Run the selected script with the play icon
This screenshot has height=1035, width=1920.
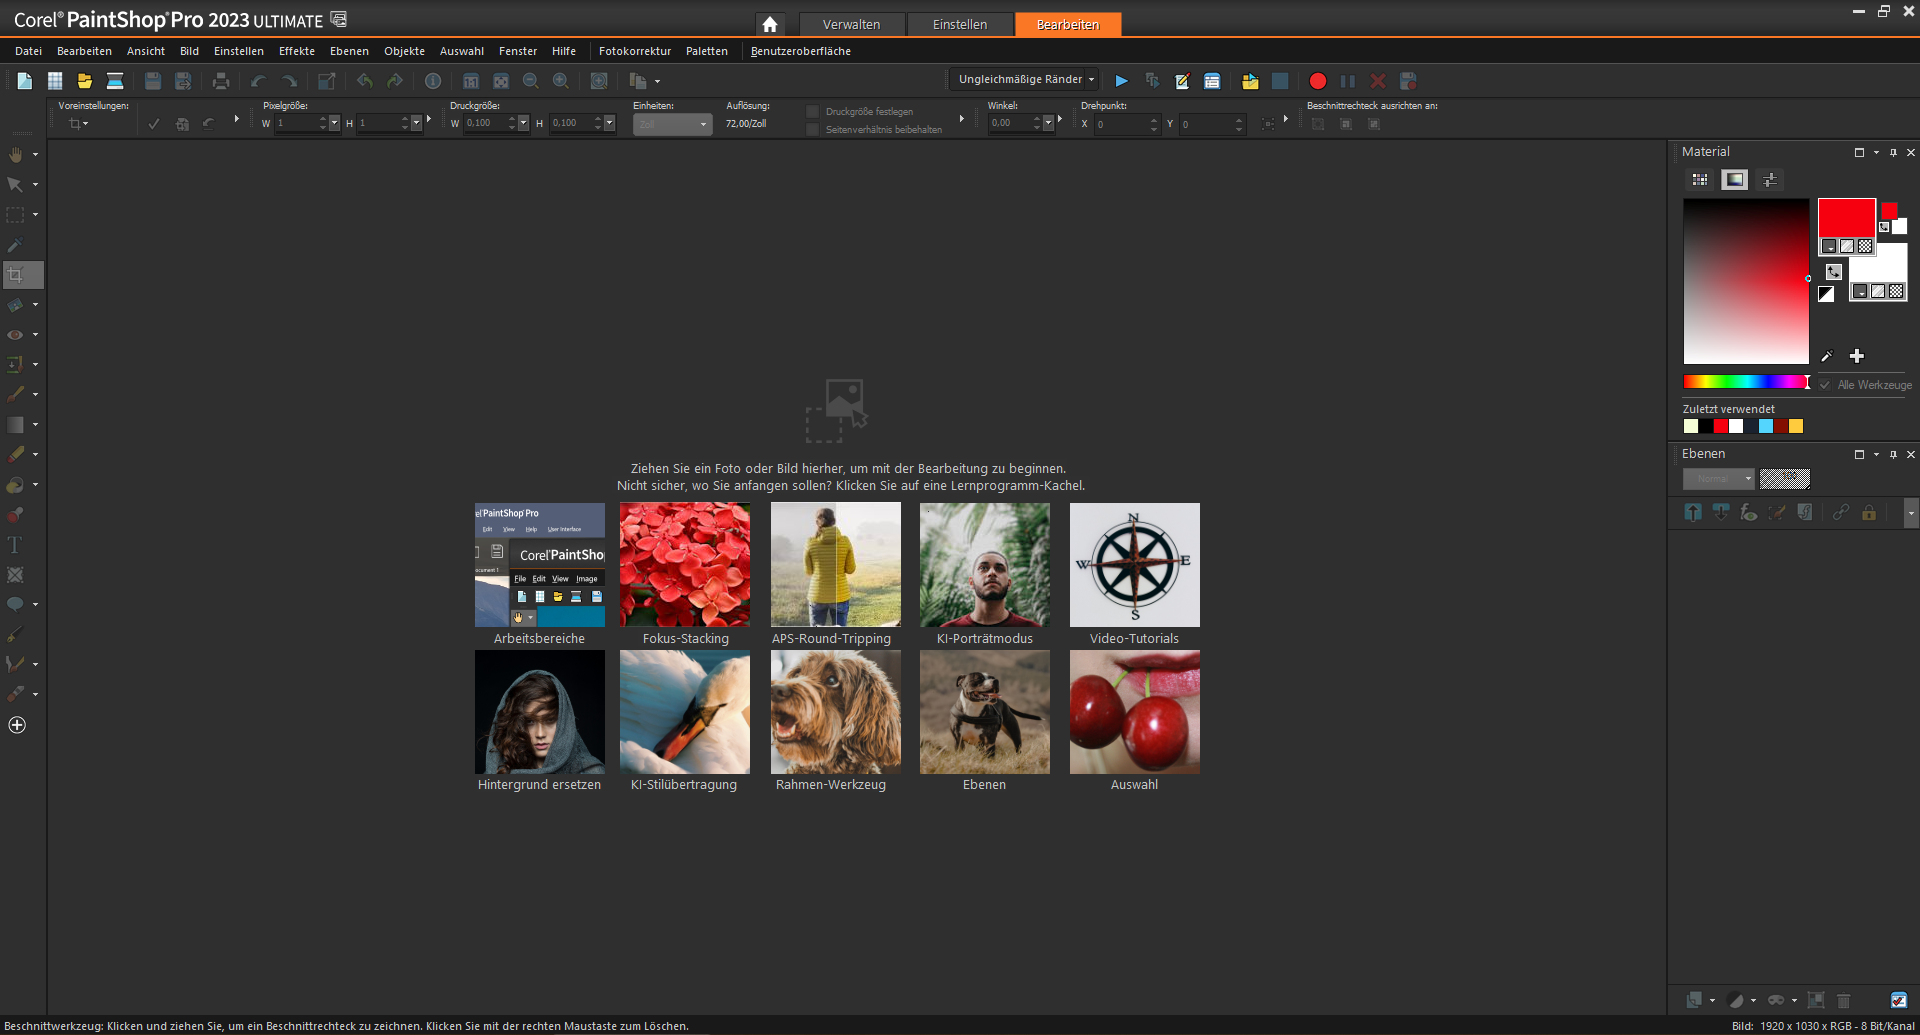pos(1121,81)
